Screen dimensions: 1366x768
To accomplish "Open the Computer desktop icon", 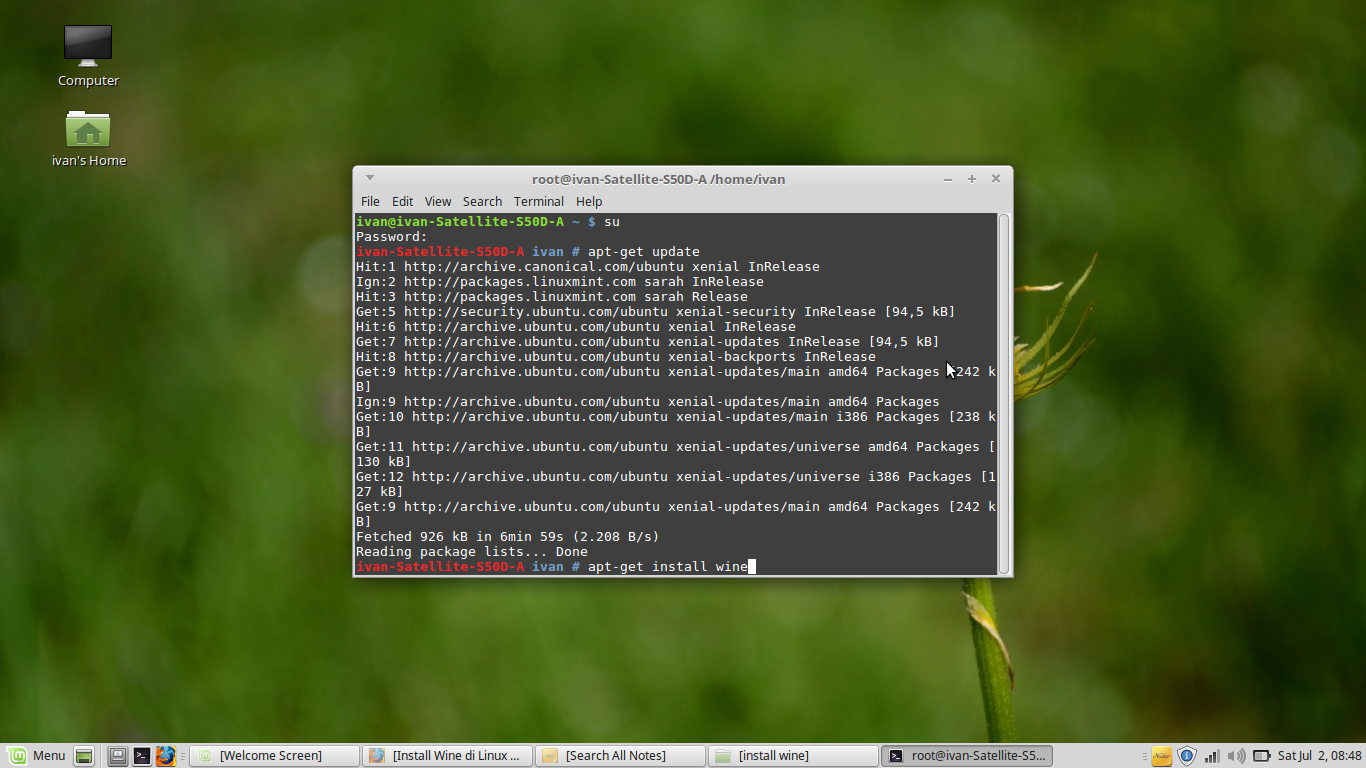I will pyautogui.click(x=87, y=45).
